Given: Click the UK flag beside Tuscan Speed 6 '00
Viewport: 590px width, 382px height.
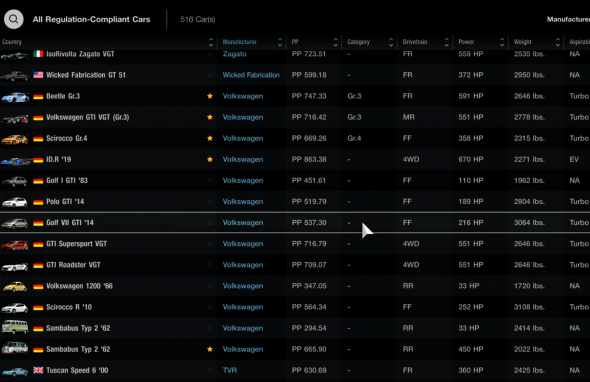Looking at the screenshot, I should point(38,370).
